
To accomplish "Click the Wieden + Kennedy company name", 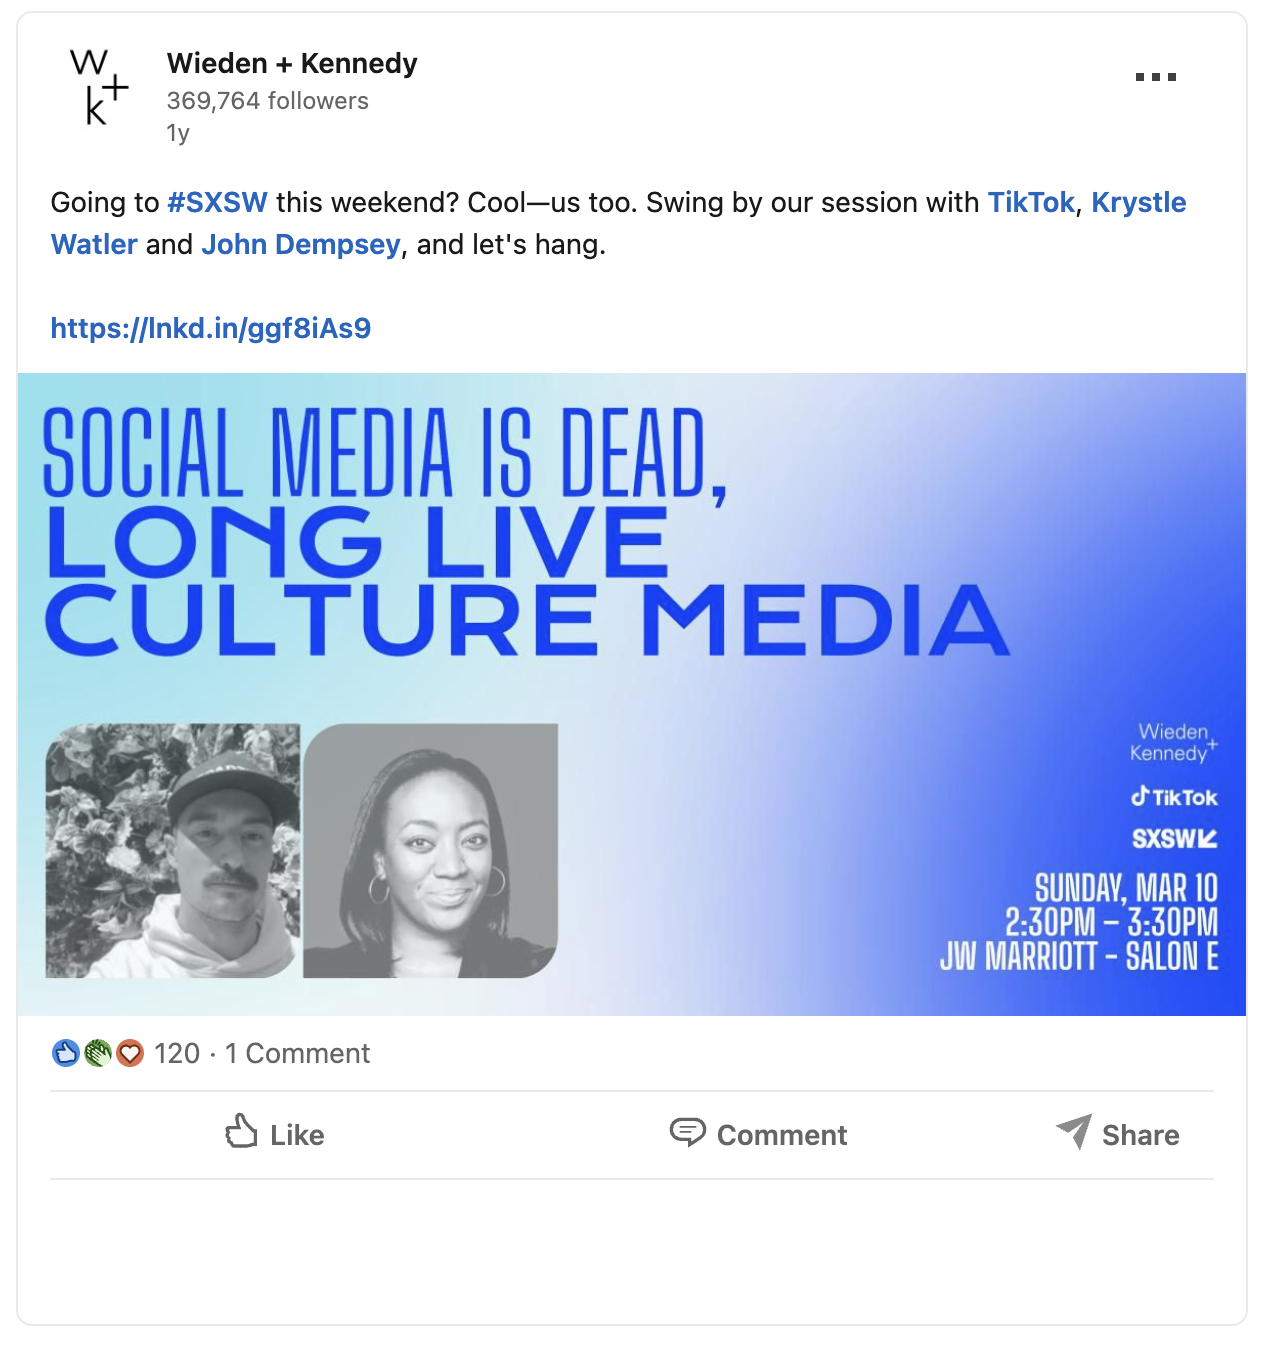I will 292,63.
